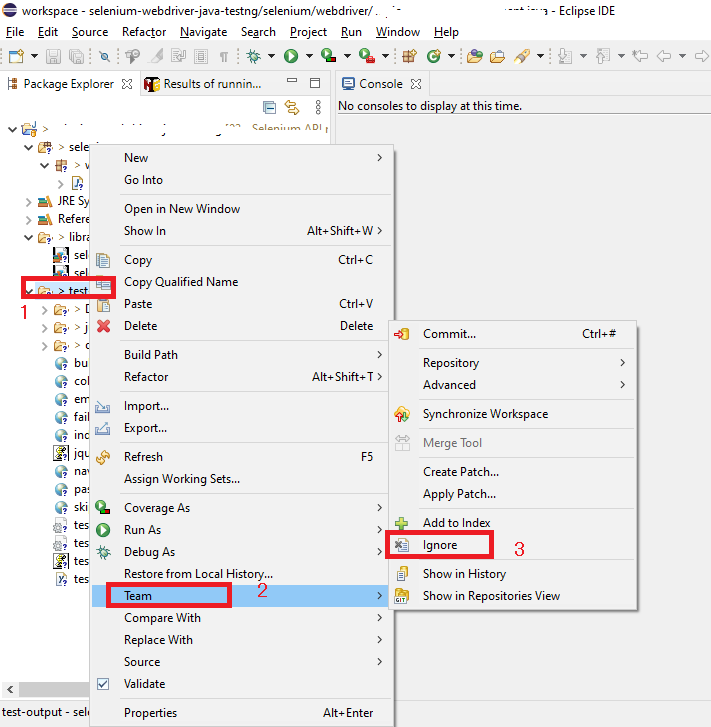The width and height of the screenshot is (711, 727).
Task: Click the Coverage run toolbar icon
Action: (328, 56)
